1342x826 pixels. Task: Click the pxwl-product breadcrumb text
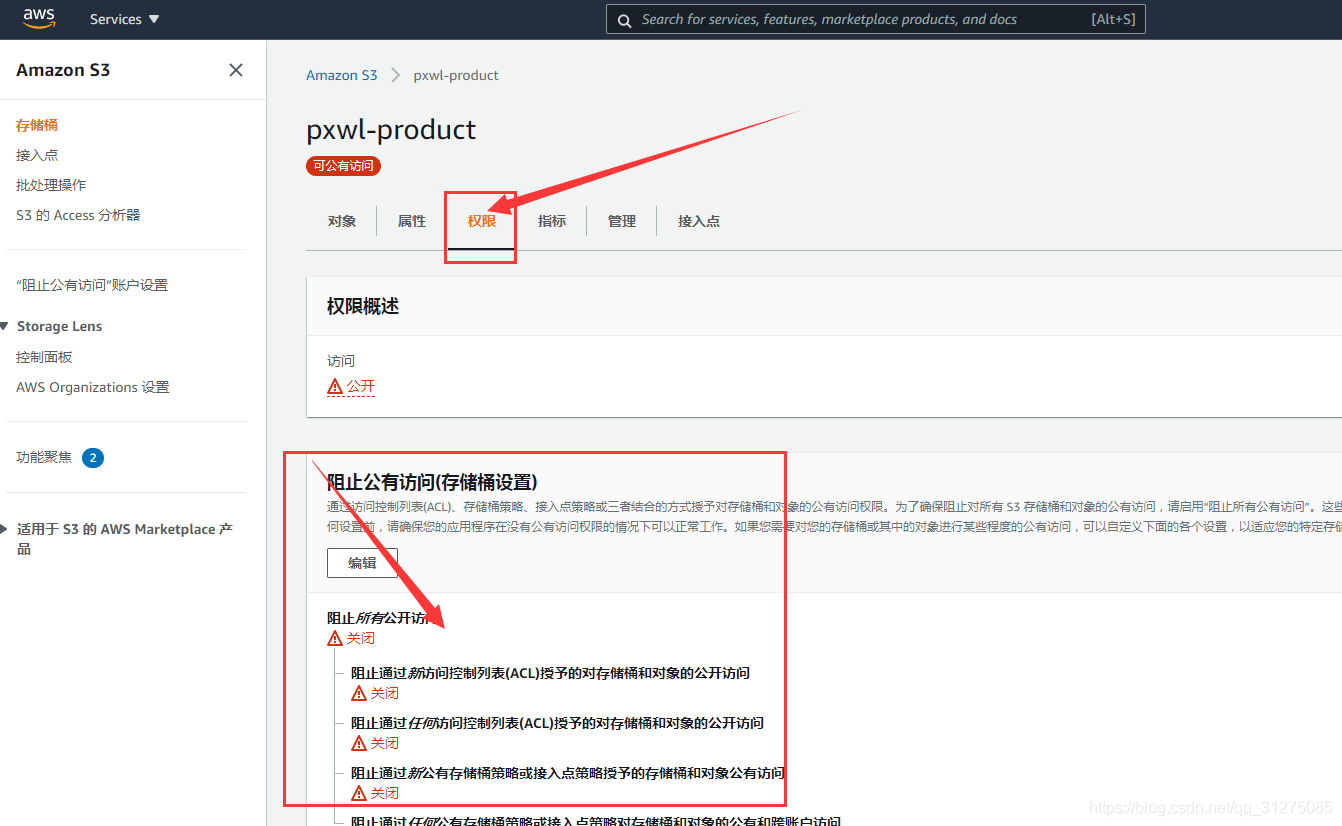[456, 75]
